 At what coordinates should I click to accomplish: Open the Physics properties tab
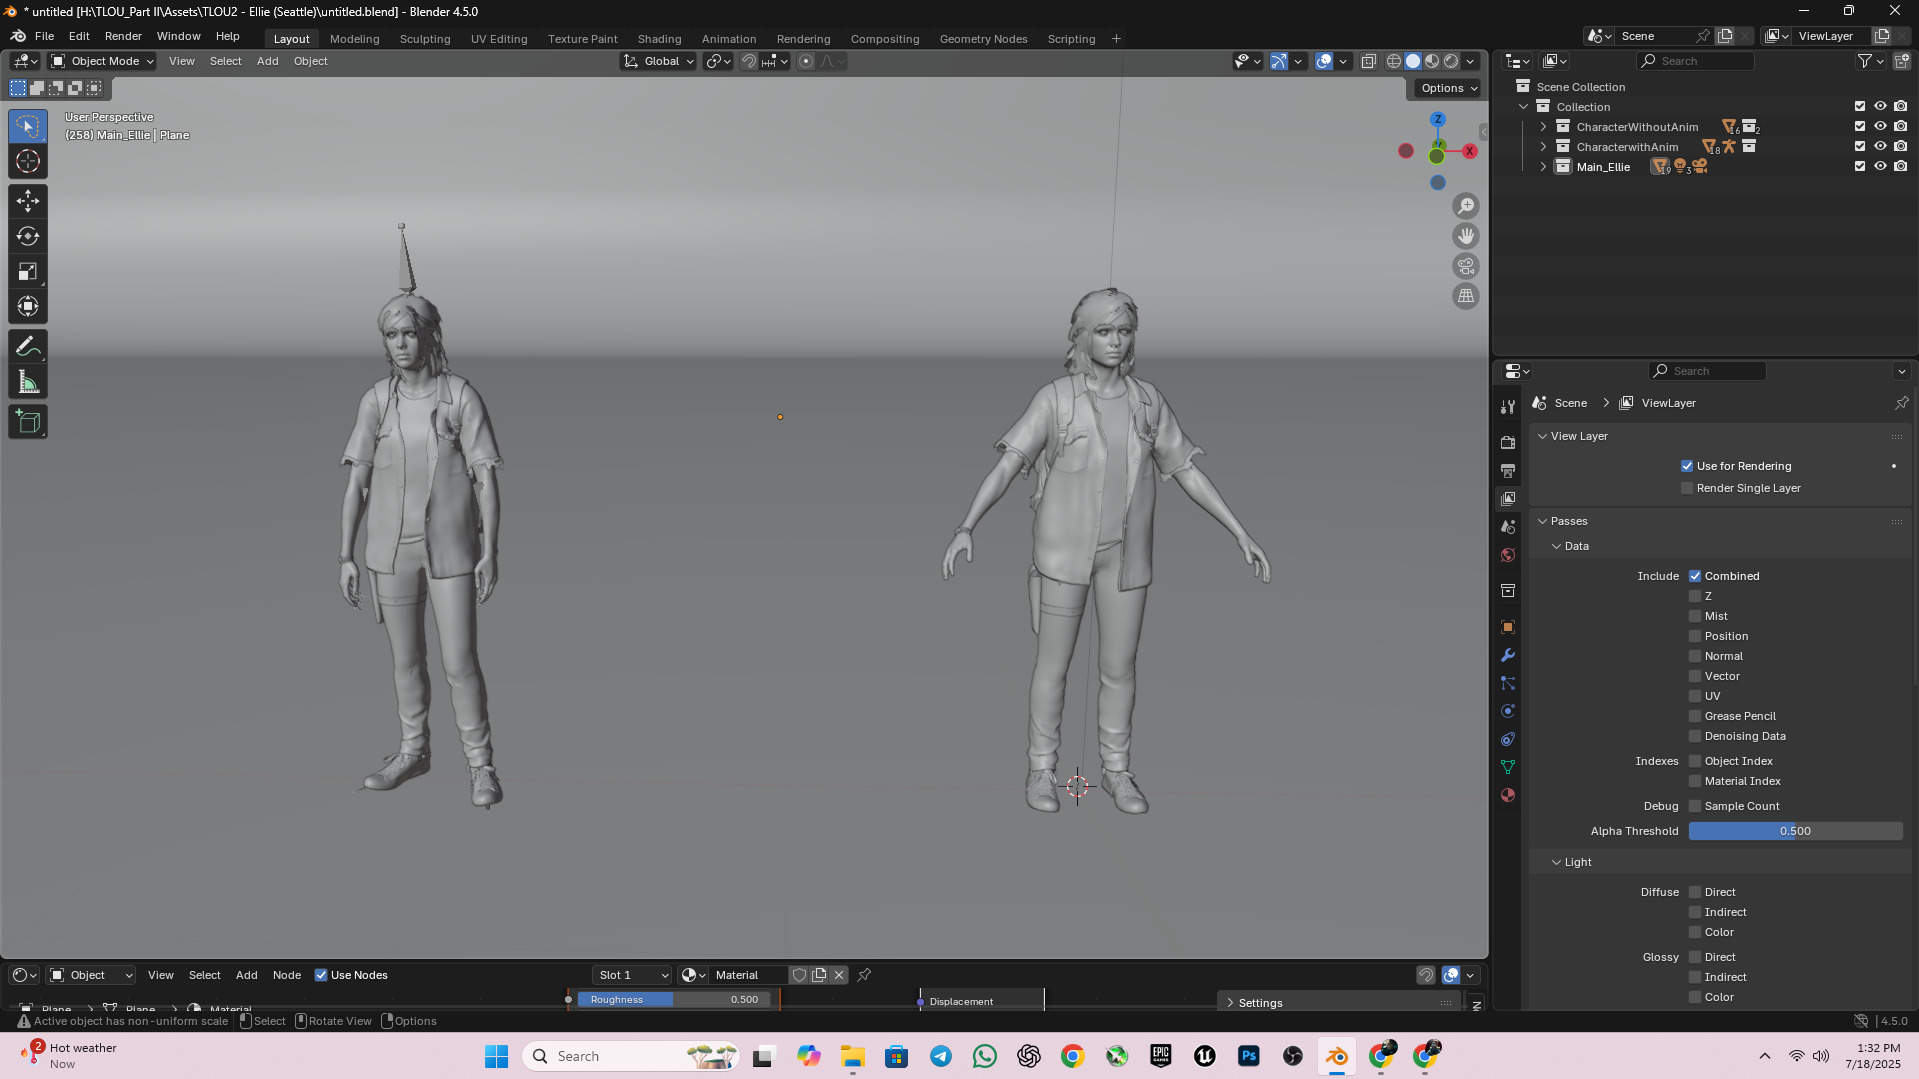(x=1508, y=711)
